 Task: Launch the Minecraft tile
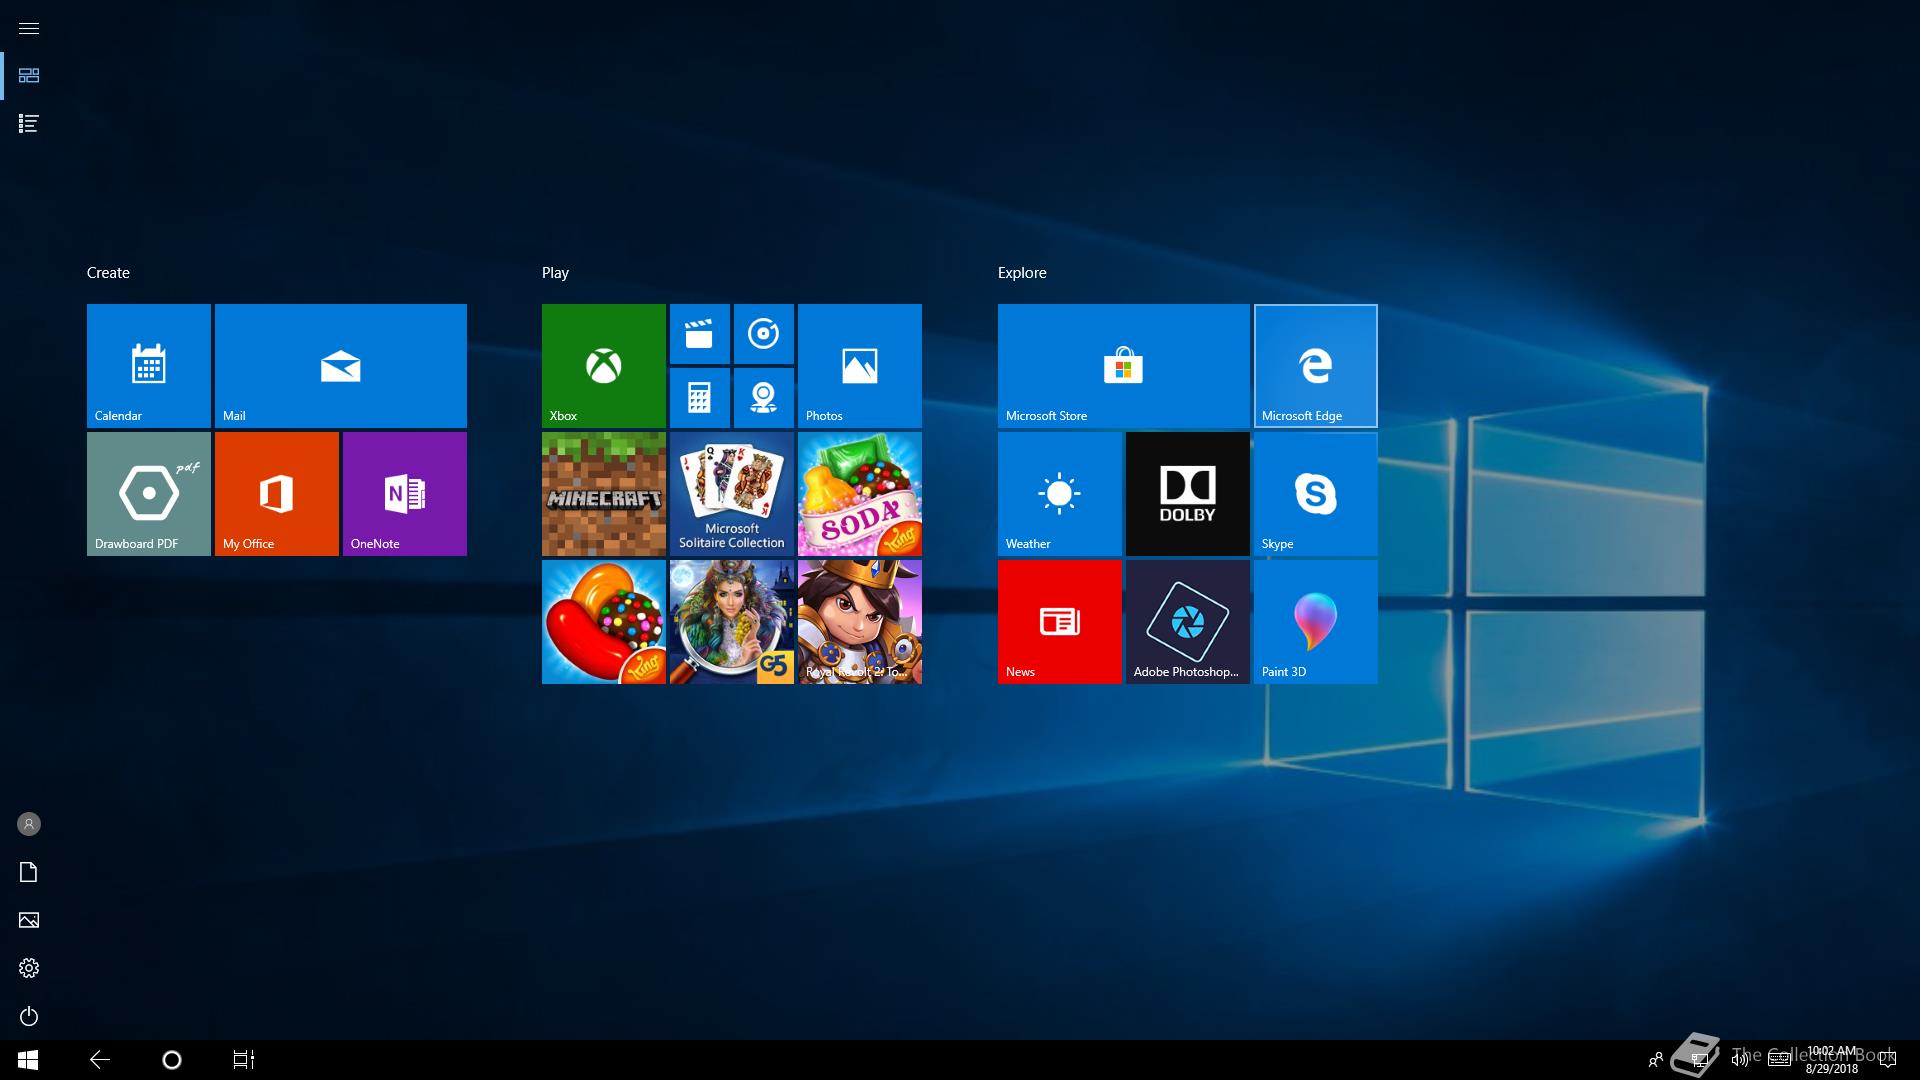tap(604, 494)
